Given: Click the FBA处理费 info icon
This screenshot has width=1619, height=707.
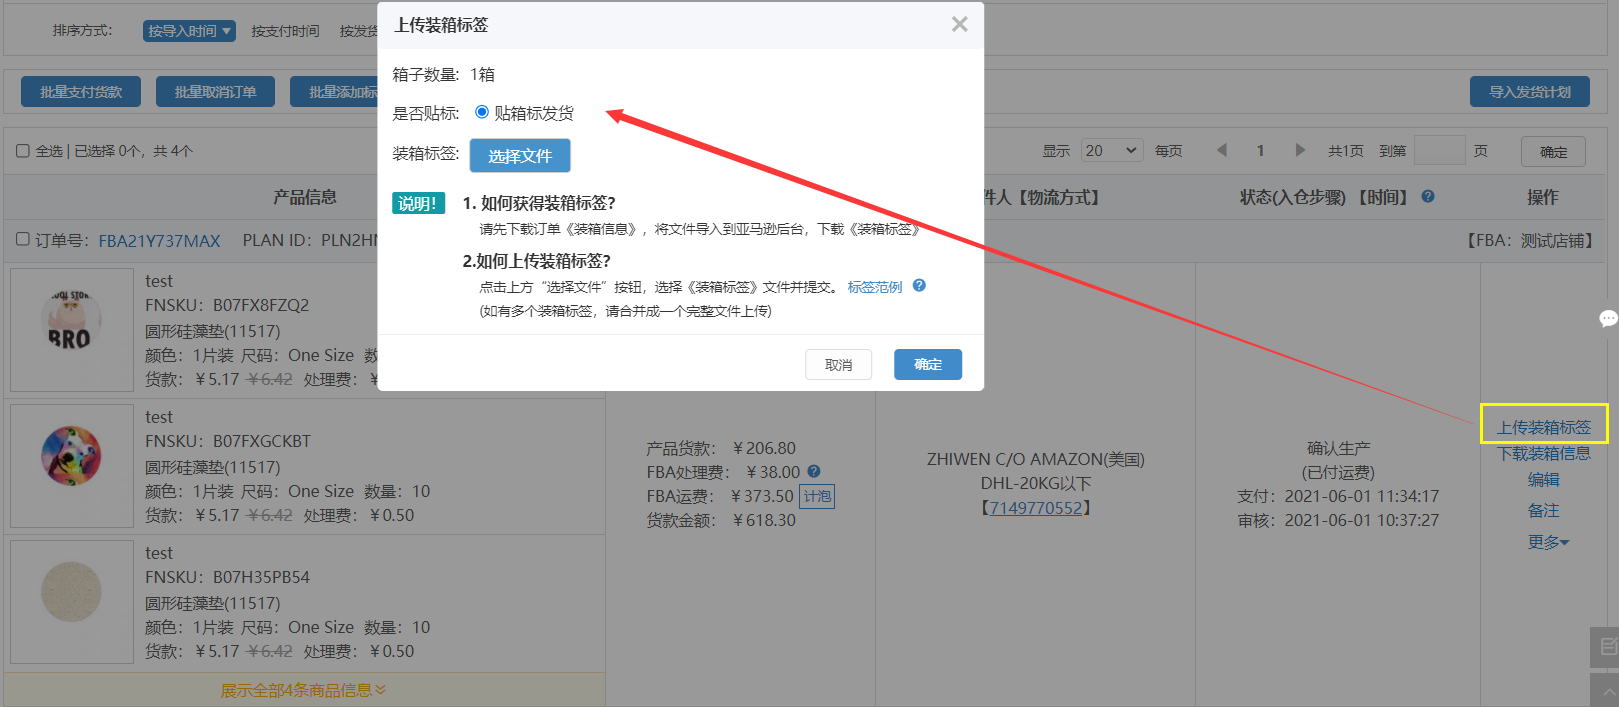Looking at the screenshot, I should [814, 472].
